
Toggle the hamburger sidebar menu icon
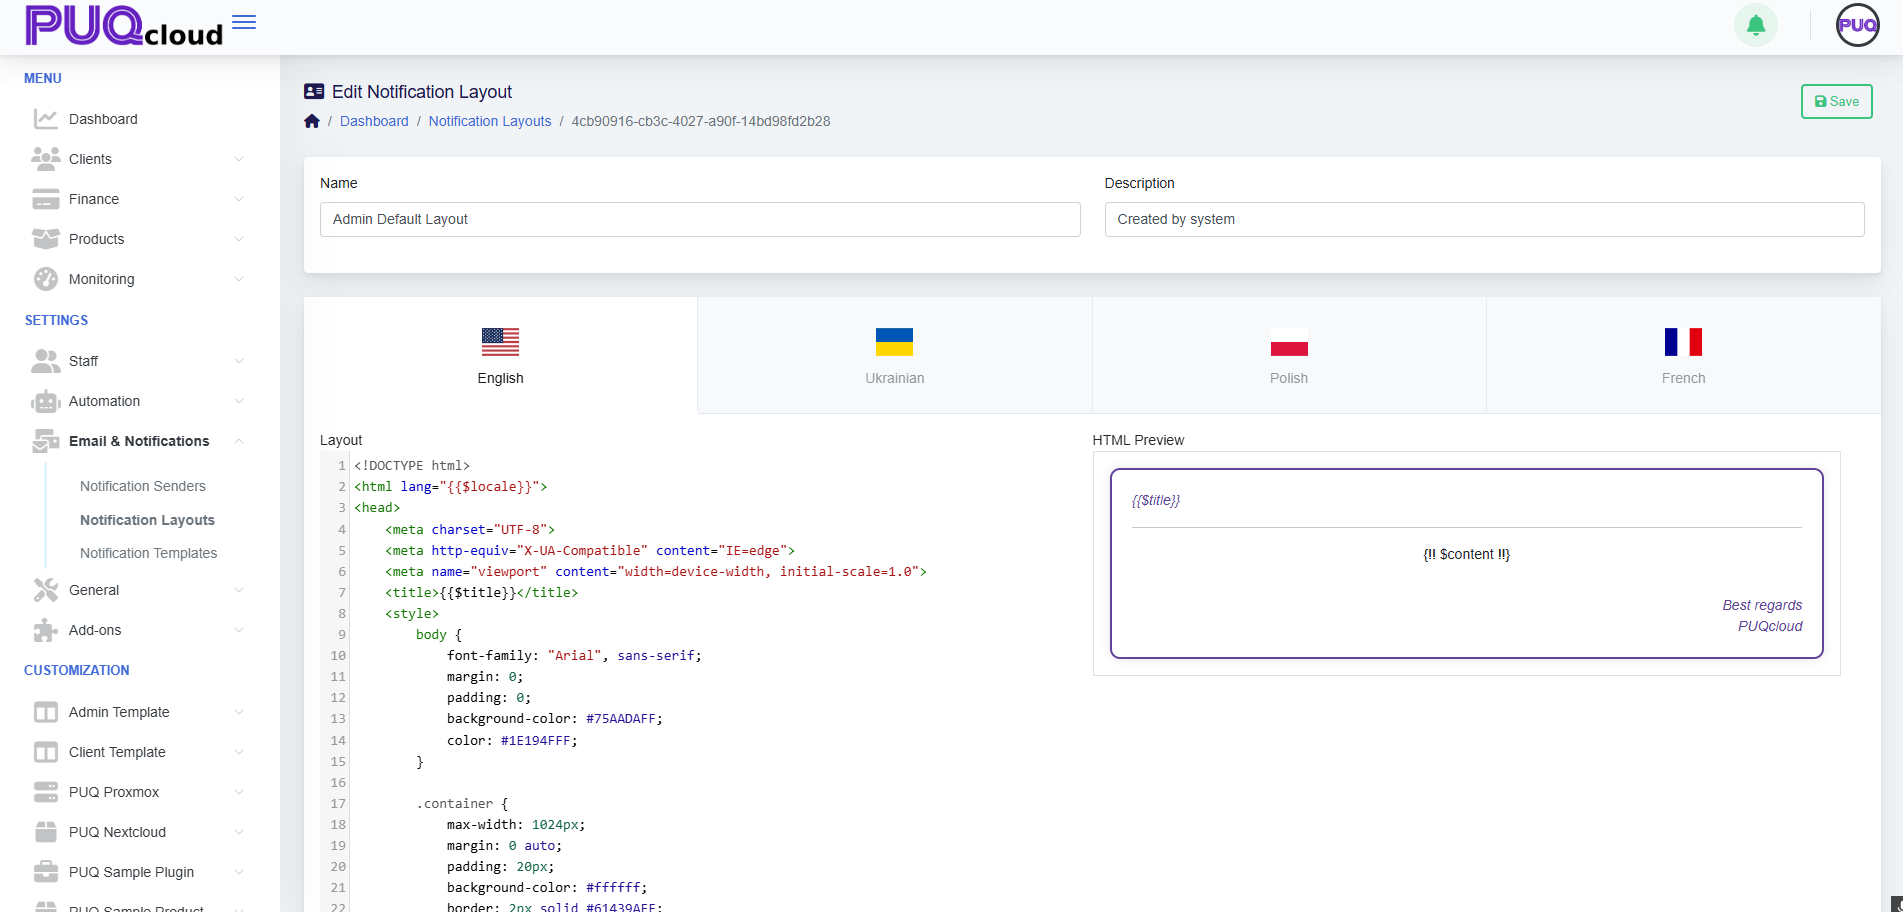244,22
